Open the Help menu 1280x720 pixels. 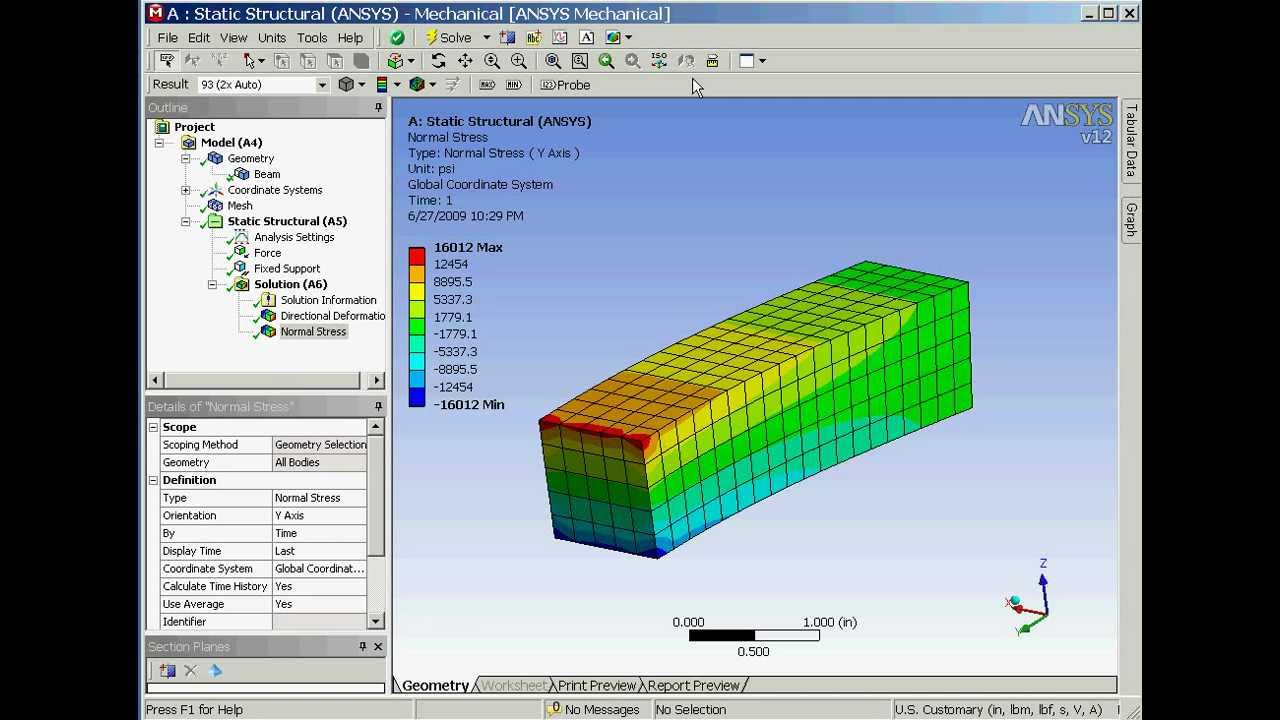click(350, 38)
